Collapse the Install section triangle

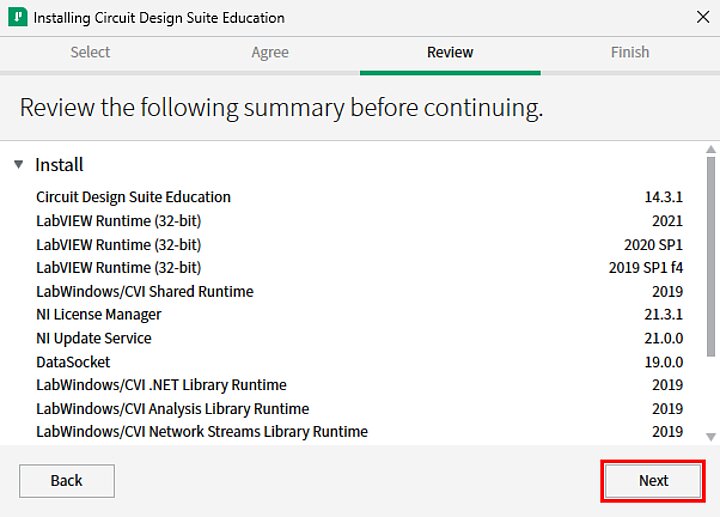click(18, 164)
